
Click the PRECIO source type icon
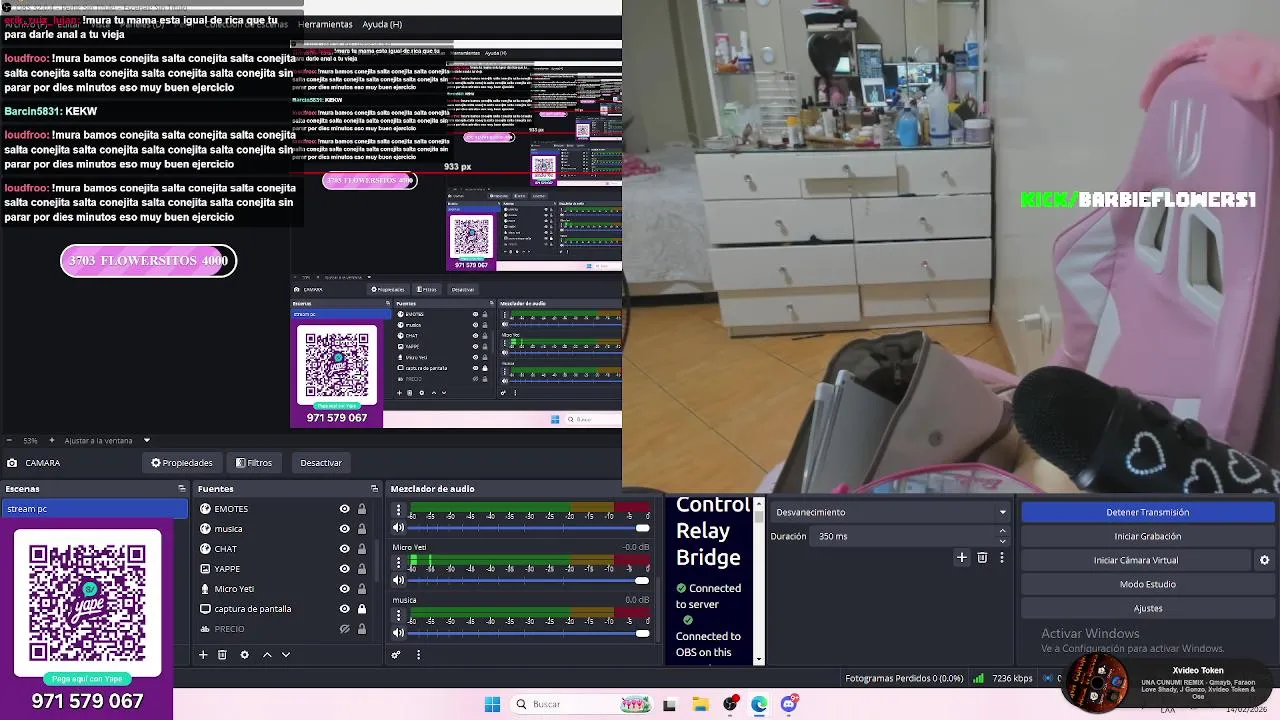(x=205, y=629)
